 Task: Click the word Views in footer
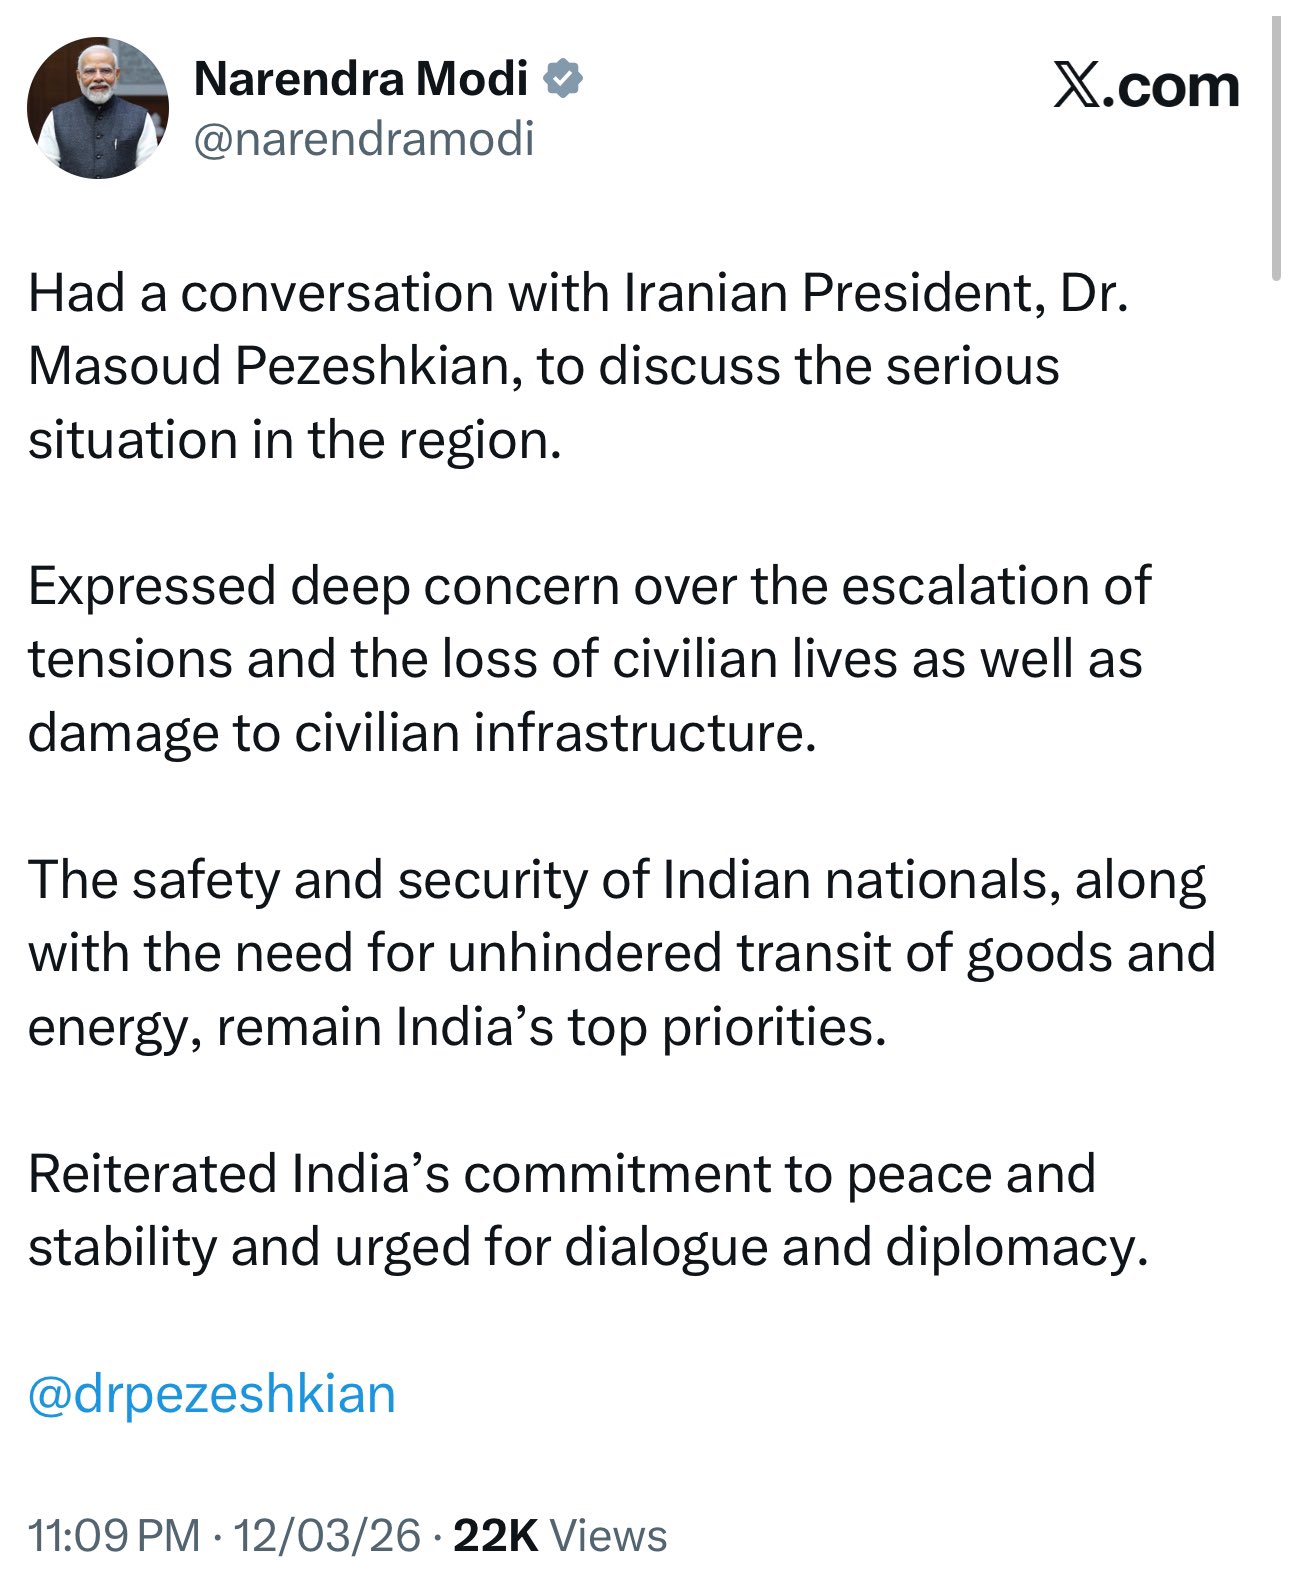609,1535
